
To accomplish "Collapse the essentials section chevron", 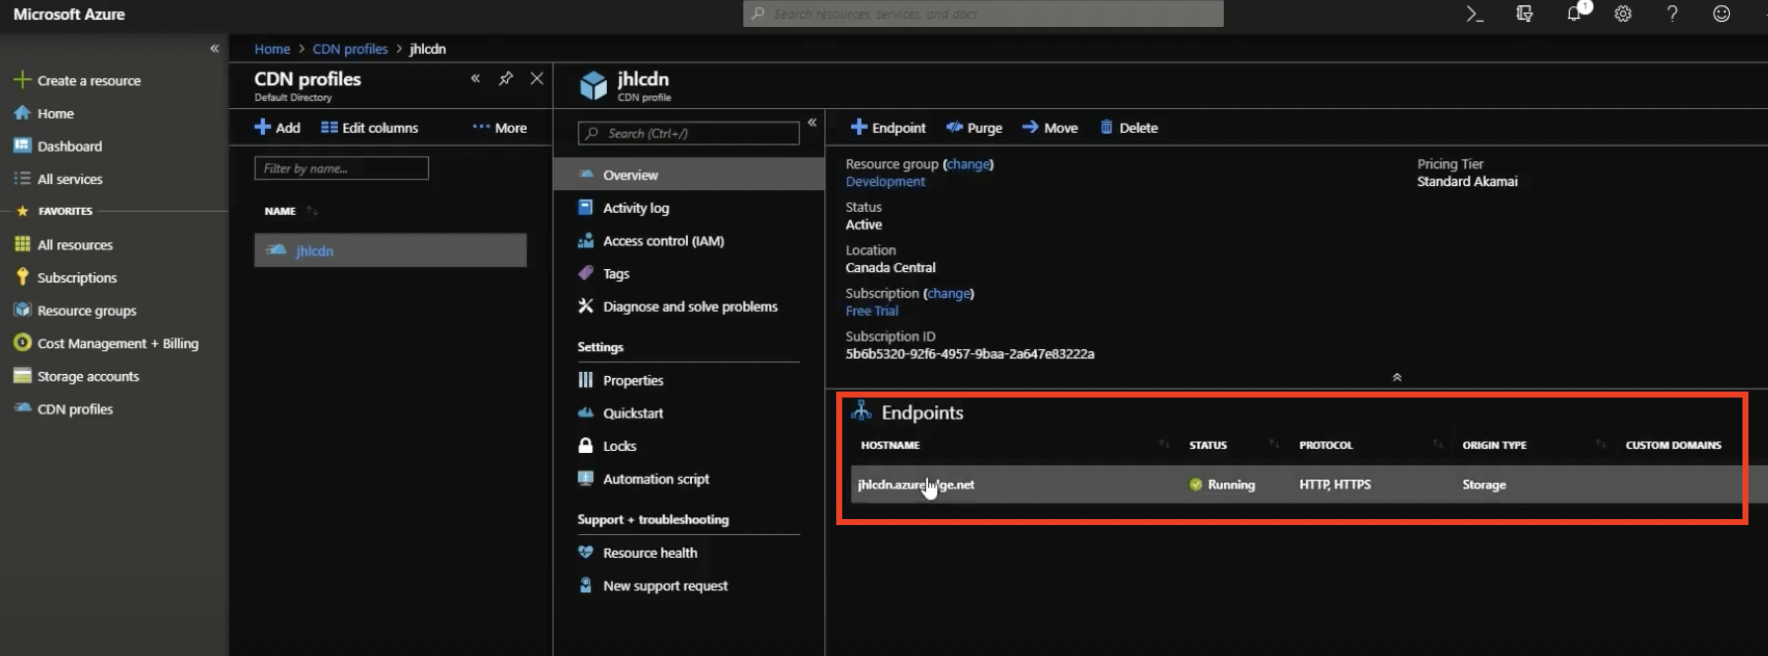I will 1397,377.
